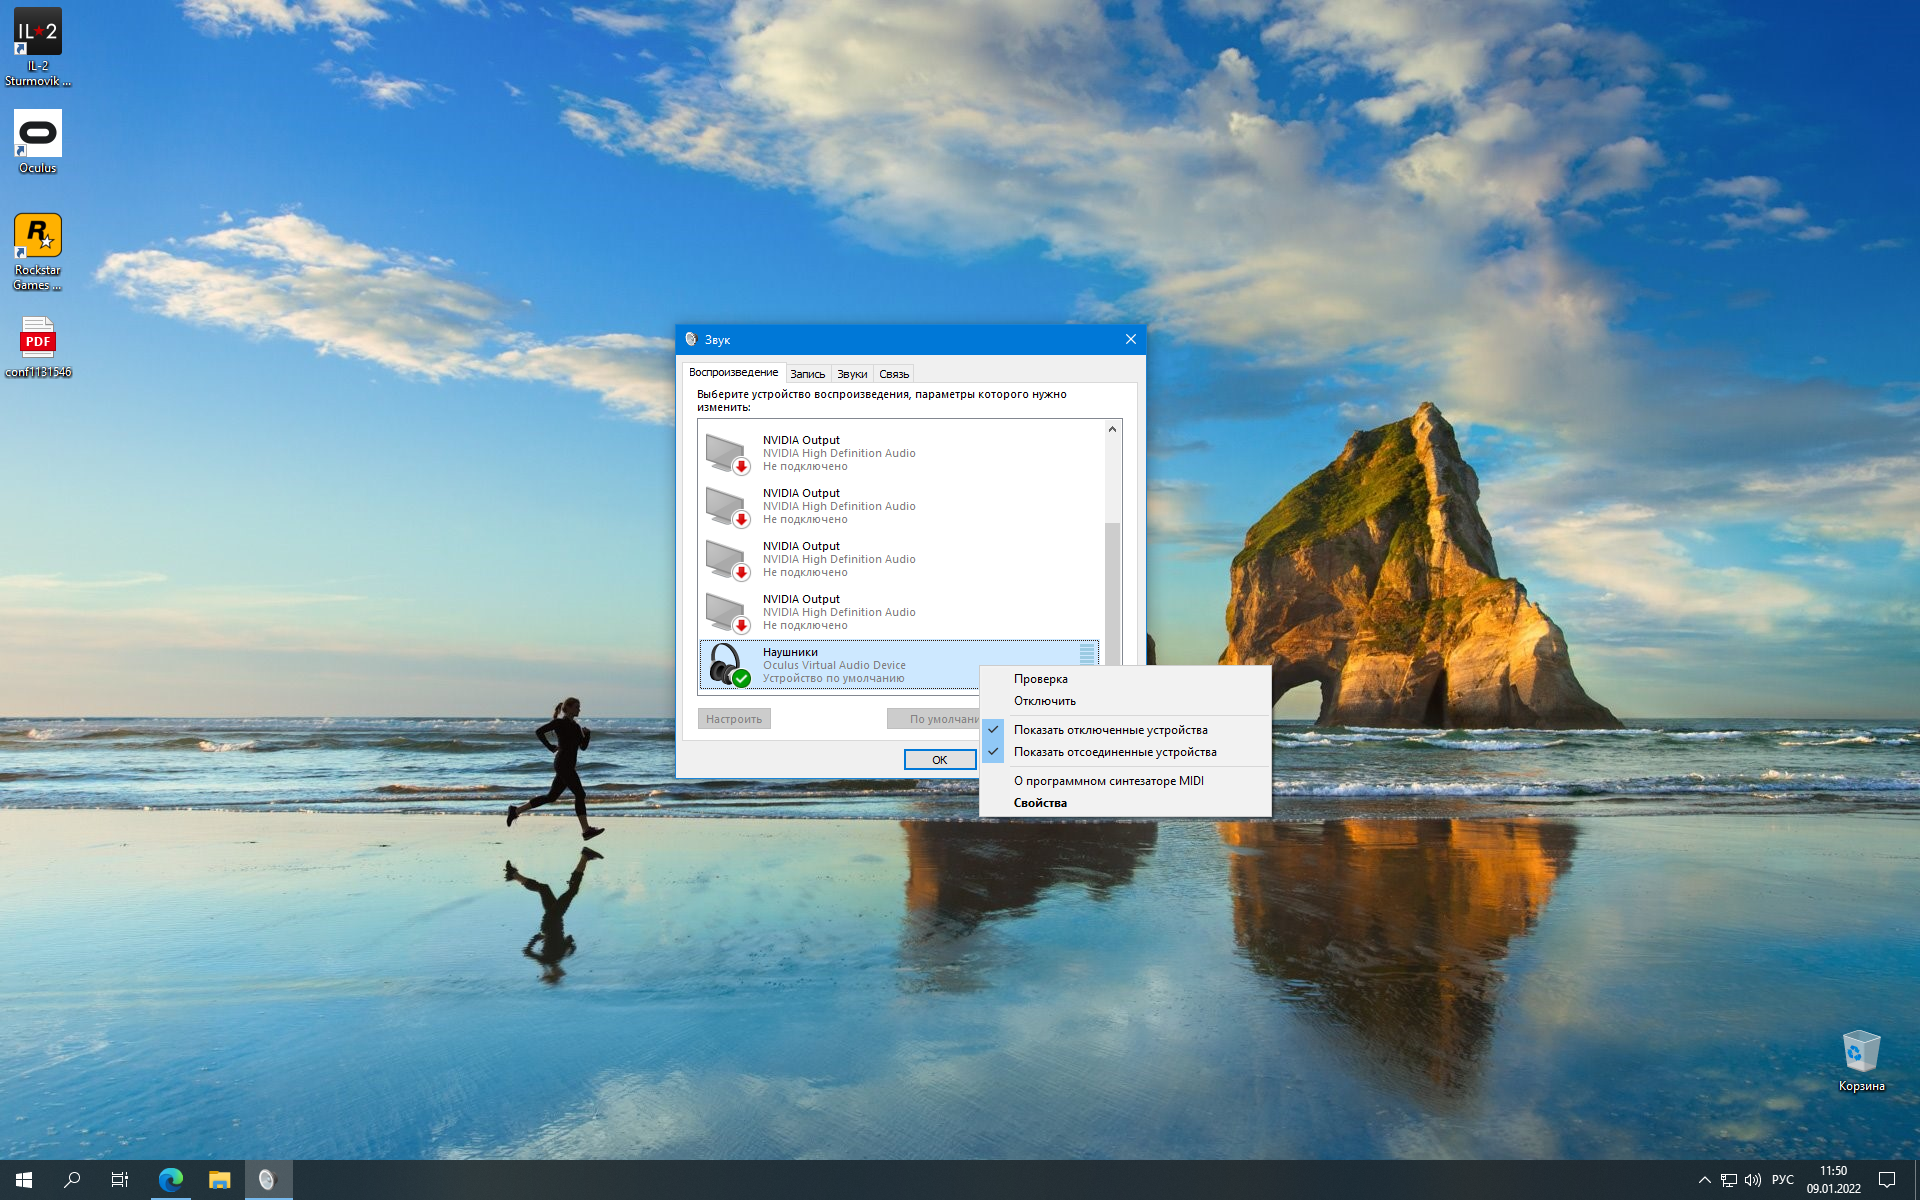The height and width of the screenshot is (1200, 1920).
Task: Open File Explorer from the taskbar
Action: (x=219, y=1180)
